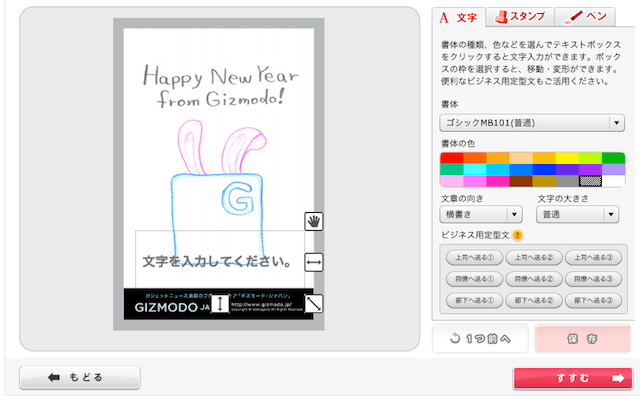Open the 文字 text tab
Viewport: 640px width, 400px height.
(x=459, y=18)
